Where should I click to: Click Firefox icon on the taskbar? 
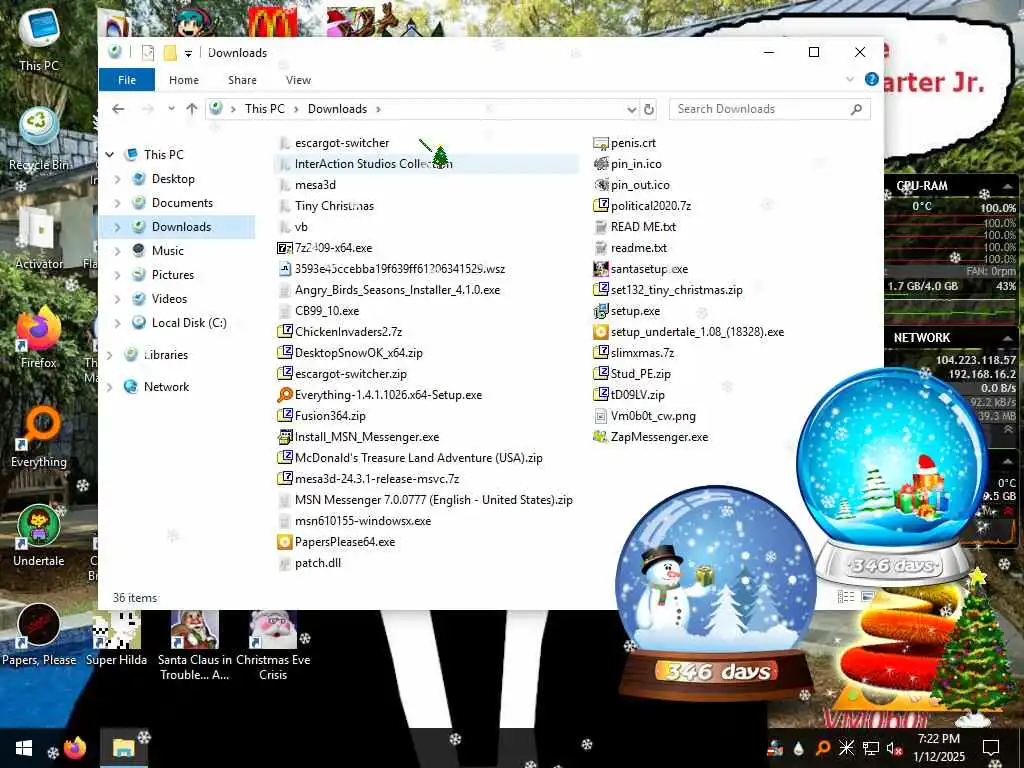(74, 748)
